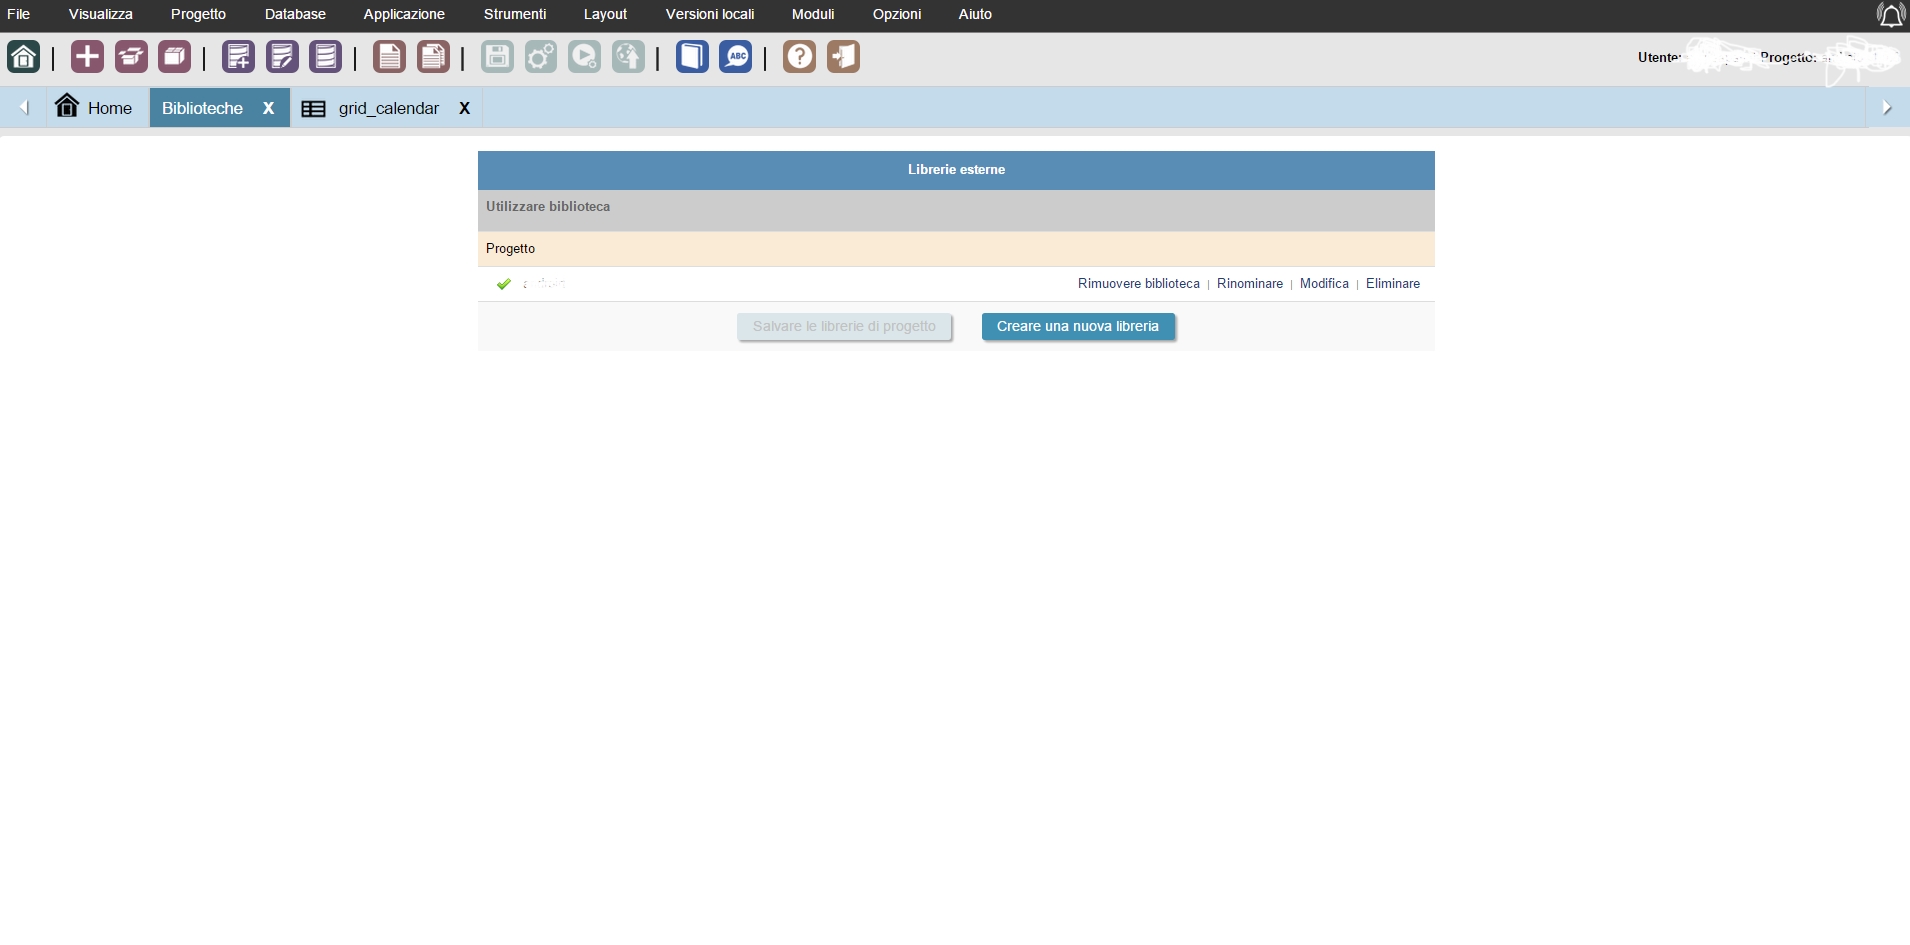Click the ABC language toolbar icon
Viewport: 1910px width, 945px height.
coord(736,57)
